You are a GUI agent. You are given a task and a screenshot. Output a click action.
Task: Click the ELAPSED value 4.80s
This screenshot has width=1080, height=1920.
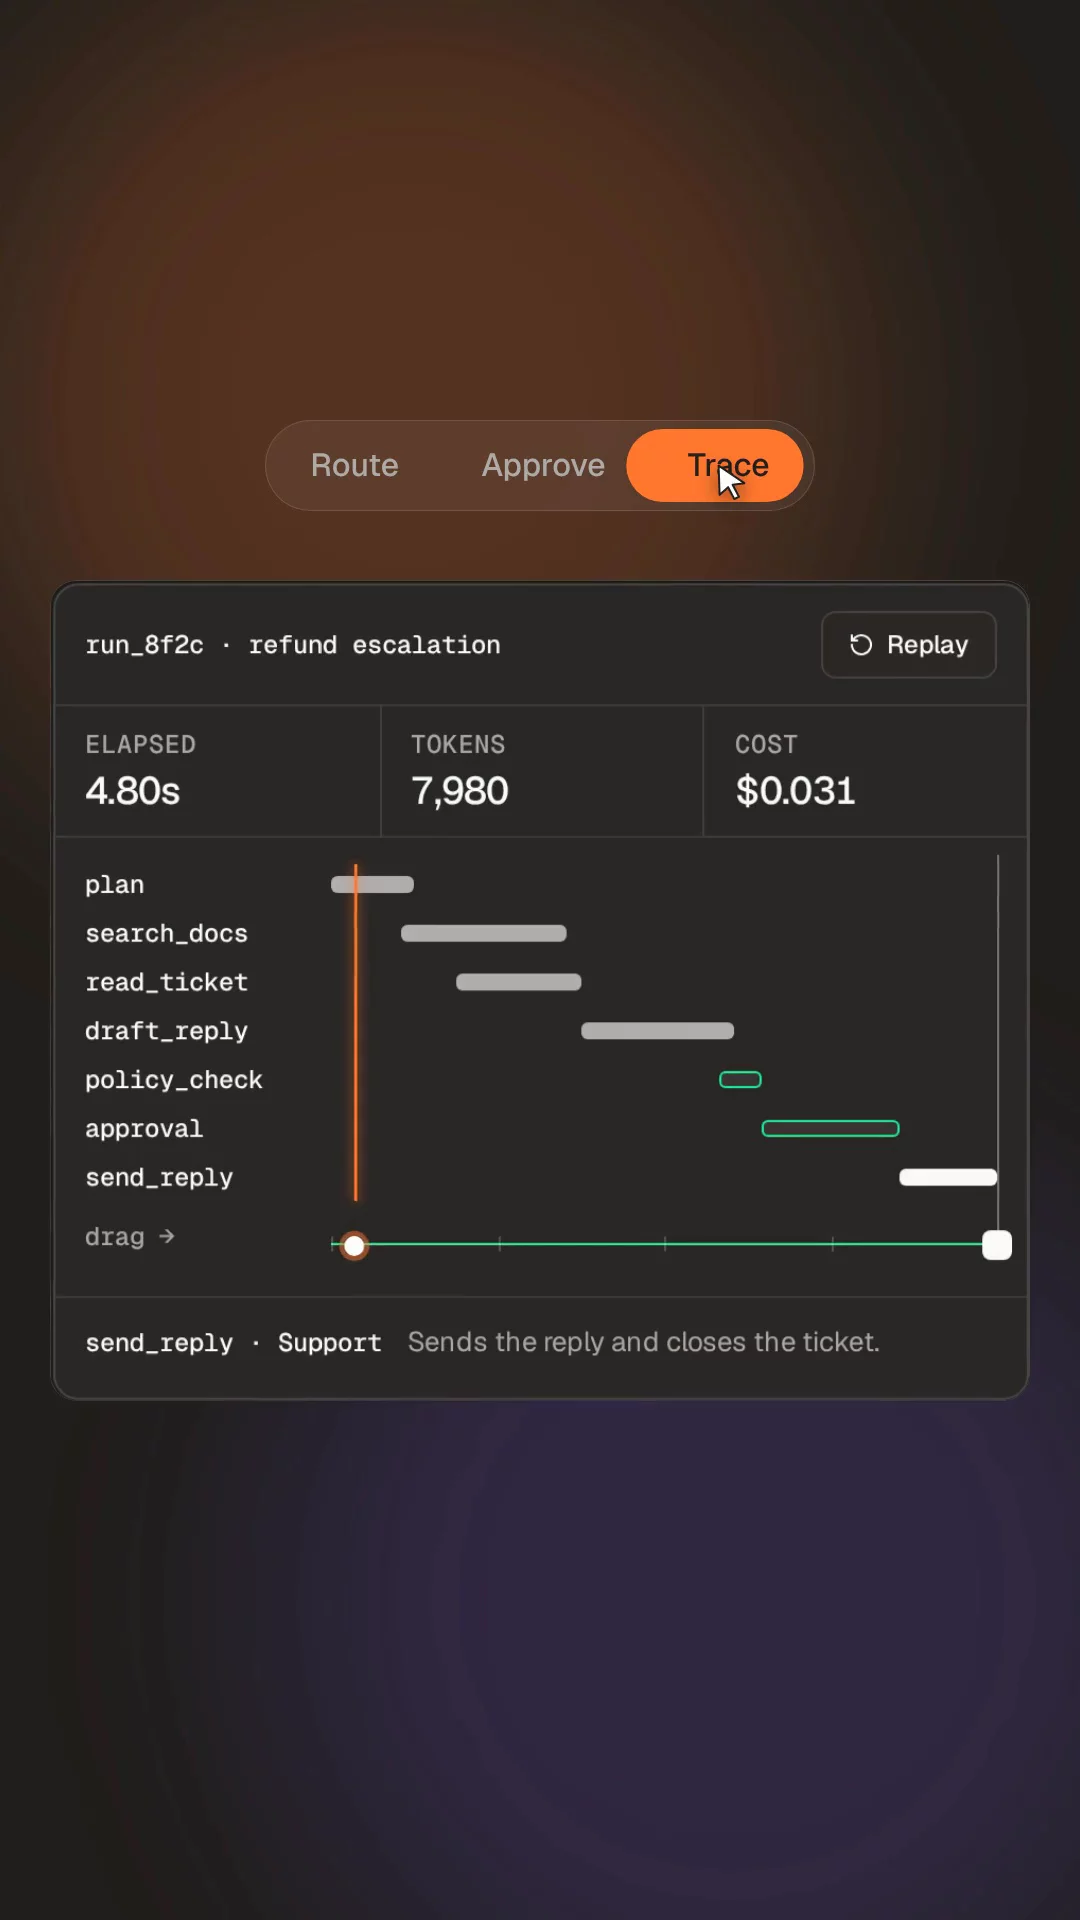click(132, 791)
